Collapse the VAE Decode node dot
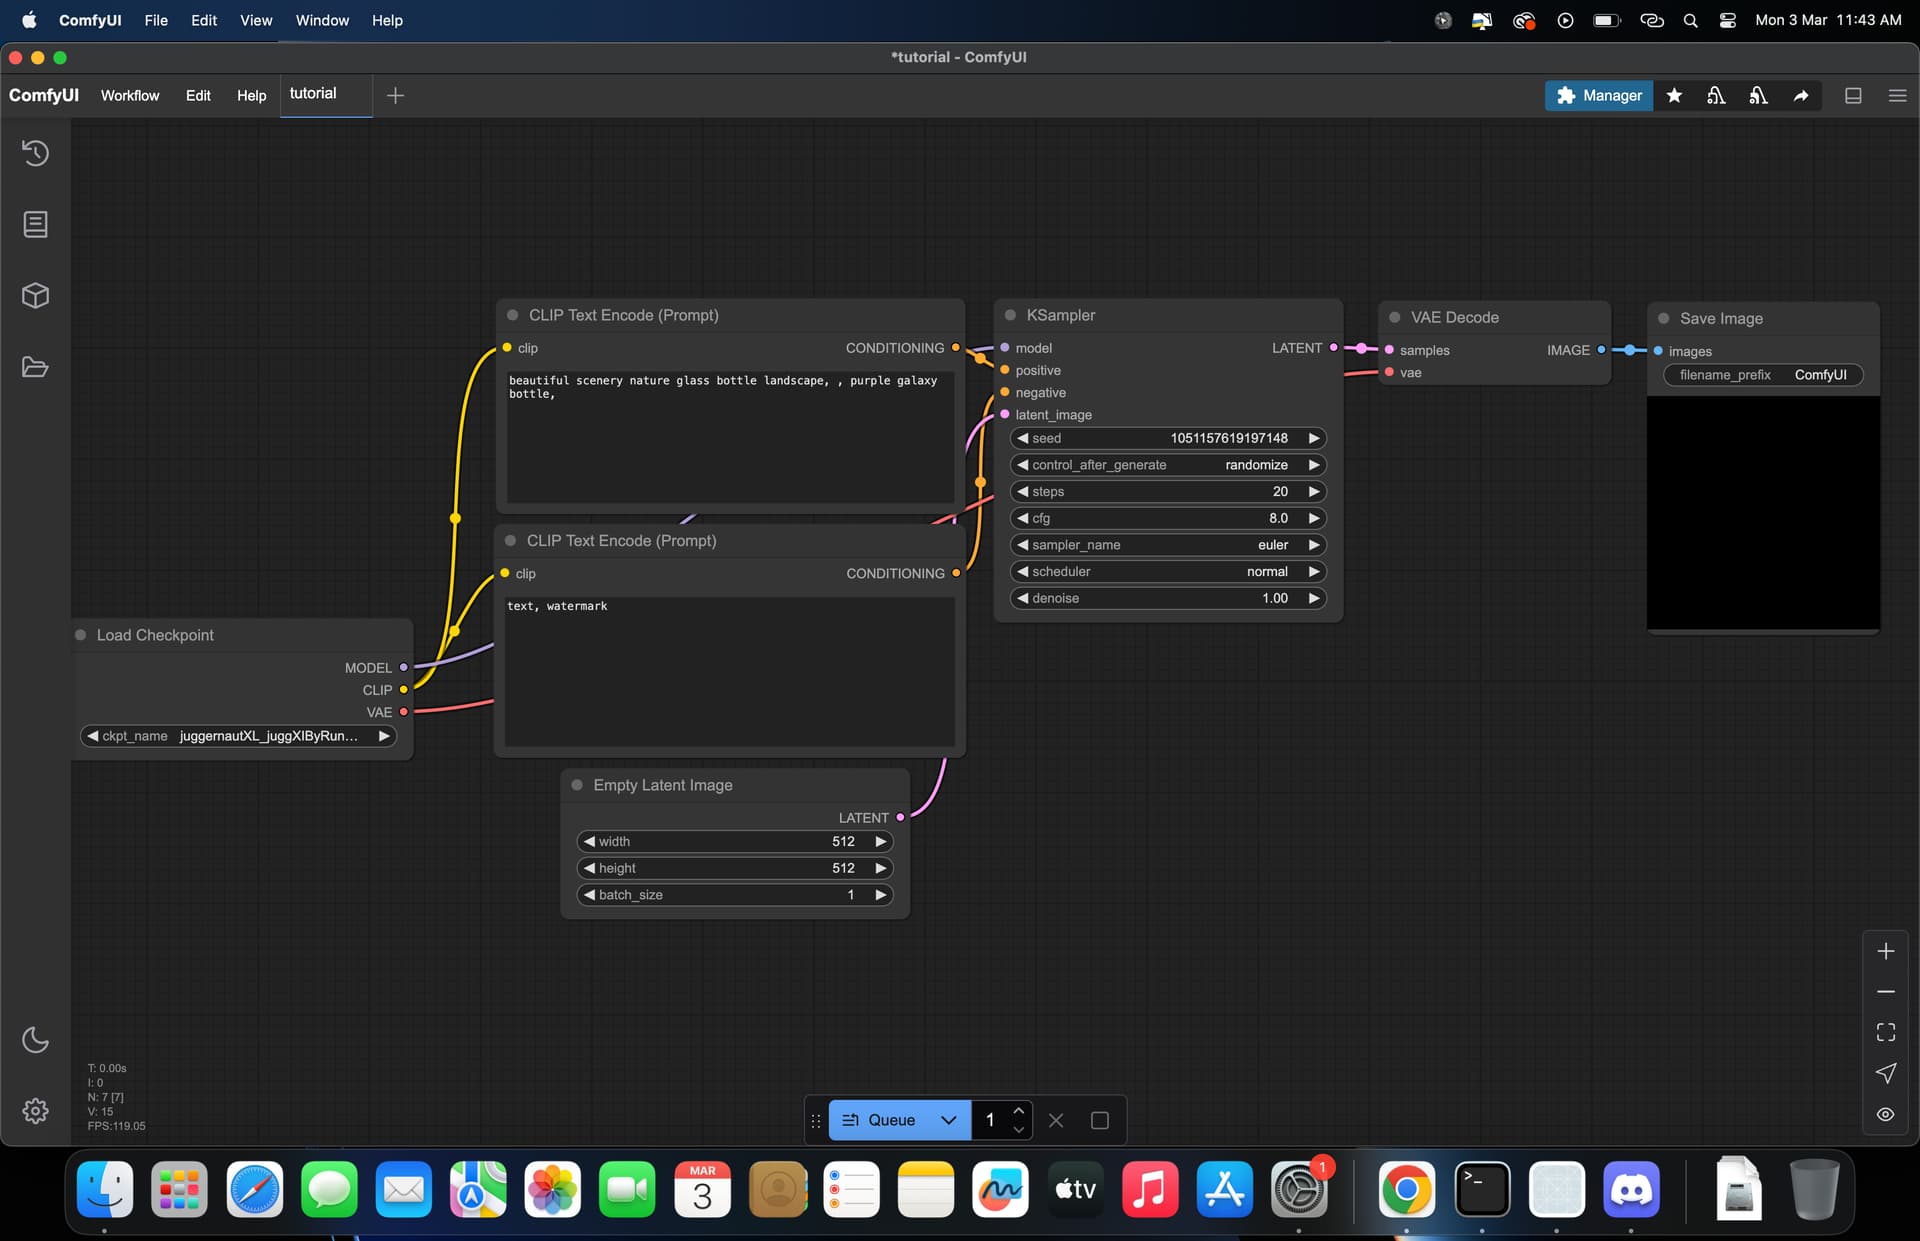This screenshot has width=1920, height=1241. tap(1394, 317)
